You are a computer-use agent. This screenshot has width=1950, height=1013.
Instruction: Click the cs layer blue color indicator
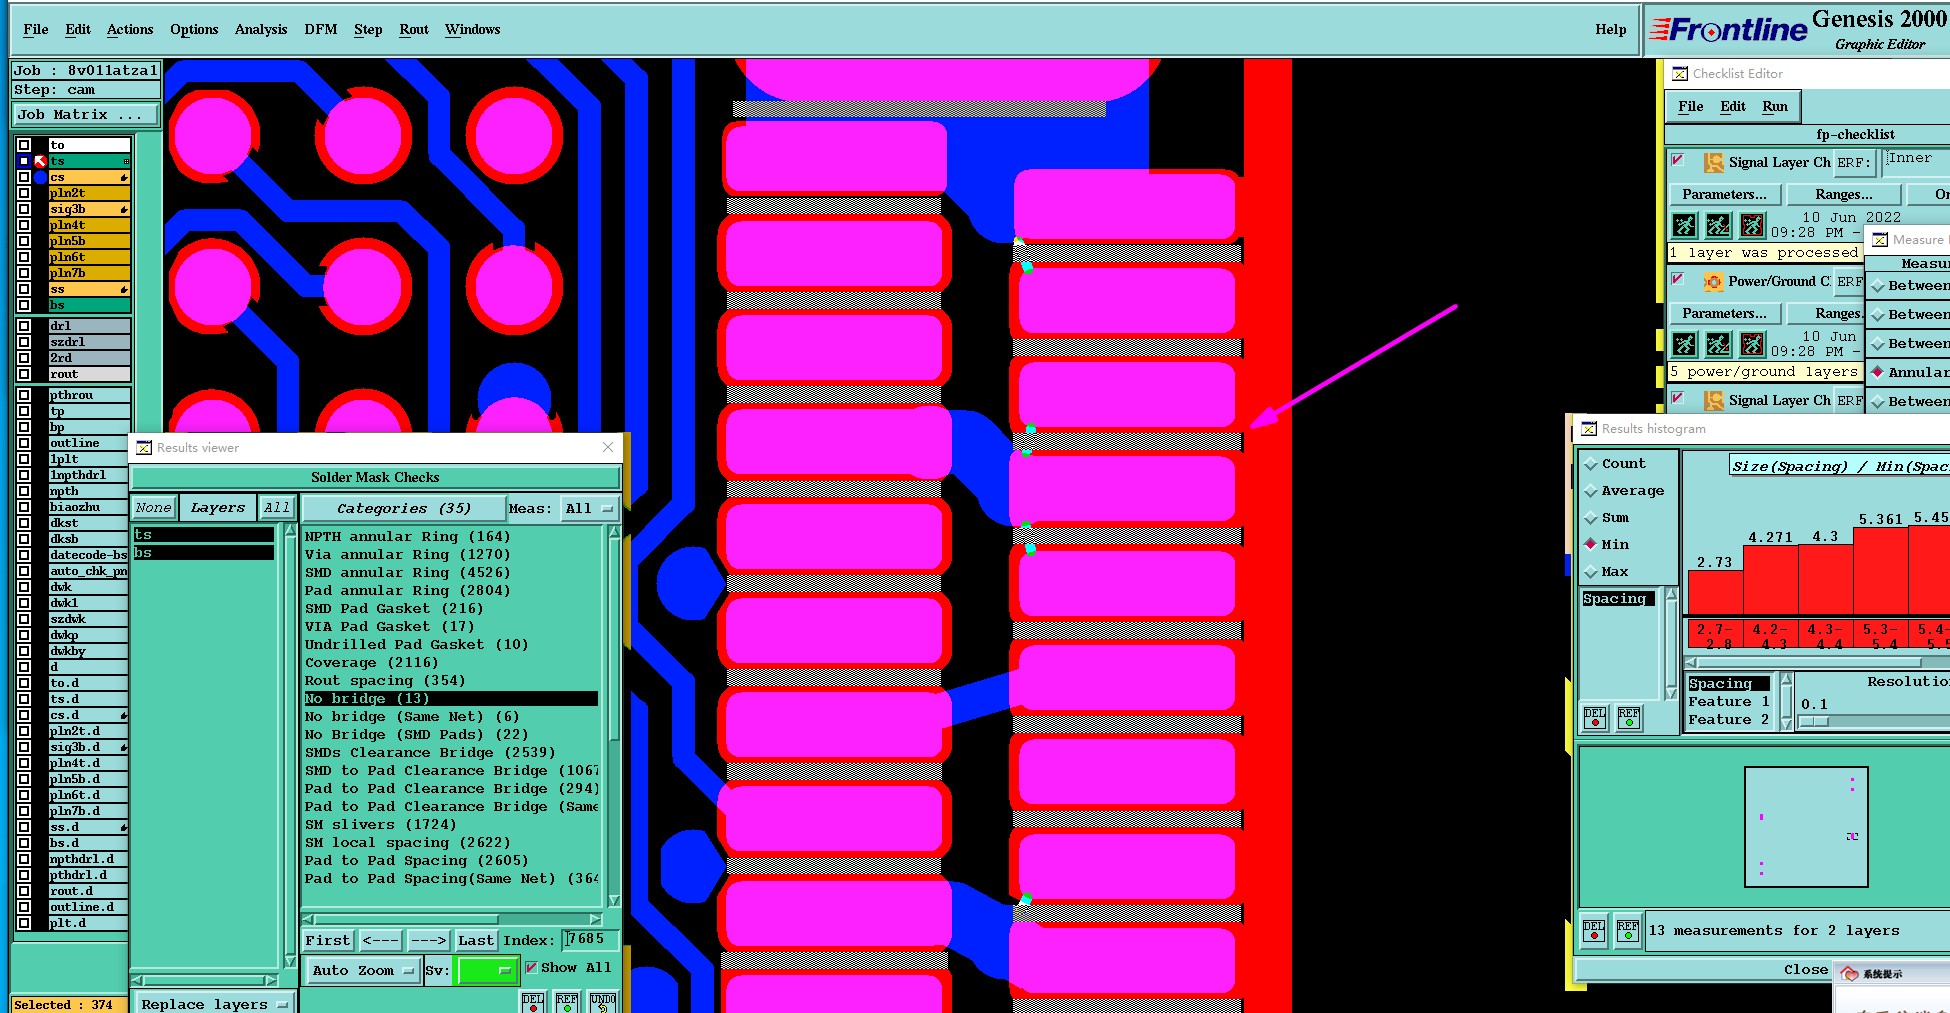coord(41,177)
